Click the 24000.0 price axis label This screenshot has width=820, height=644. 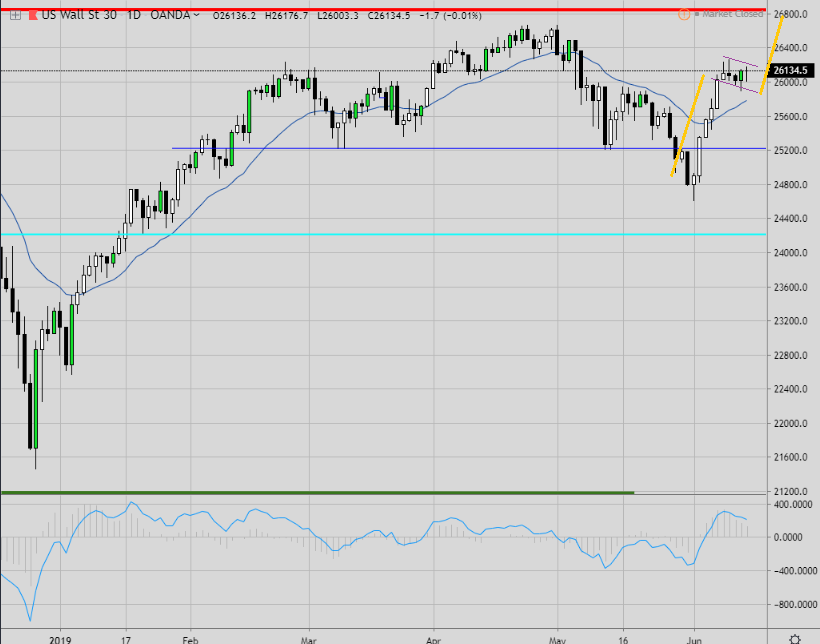pos(793,253)
